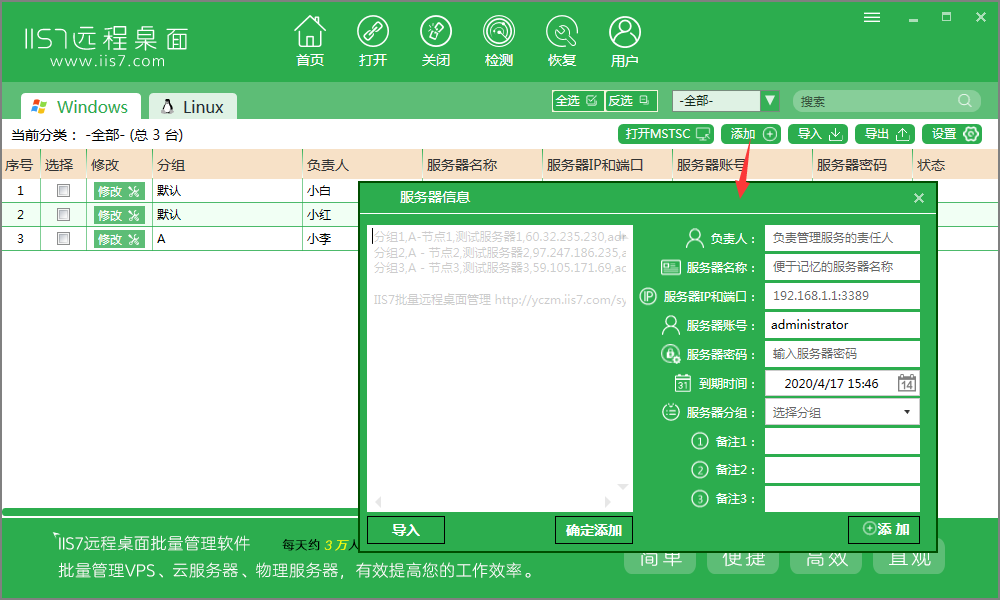The width and height of the screenshot is (1000, 600).
Task: Click 导出 export button
Action: click(885, 134)
